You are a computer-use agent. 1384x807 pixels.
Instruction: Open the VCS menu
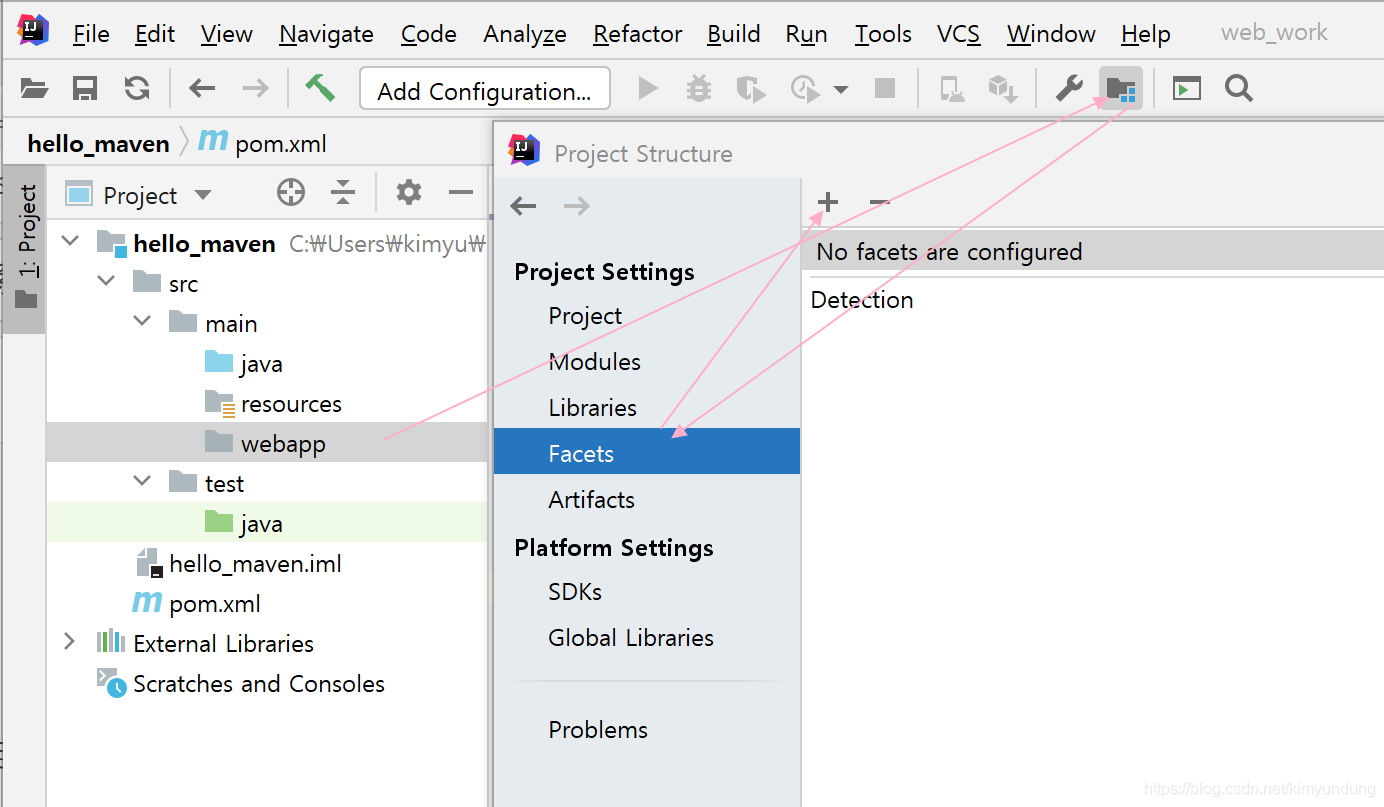click(959, 34)
